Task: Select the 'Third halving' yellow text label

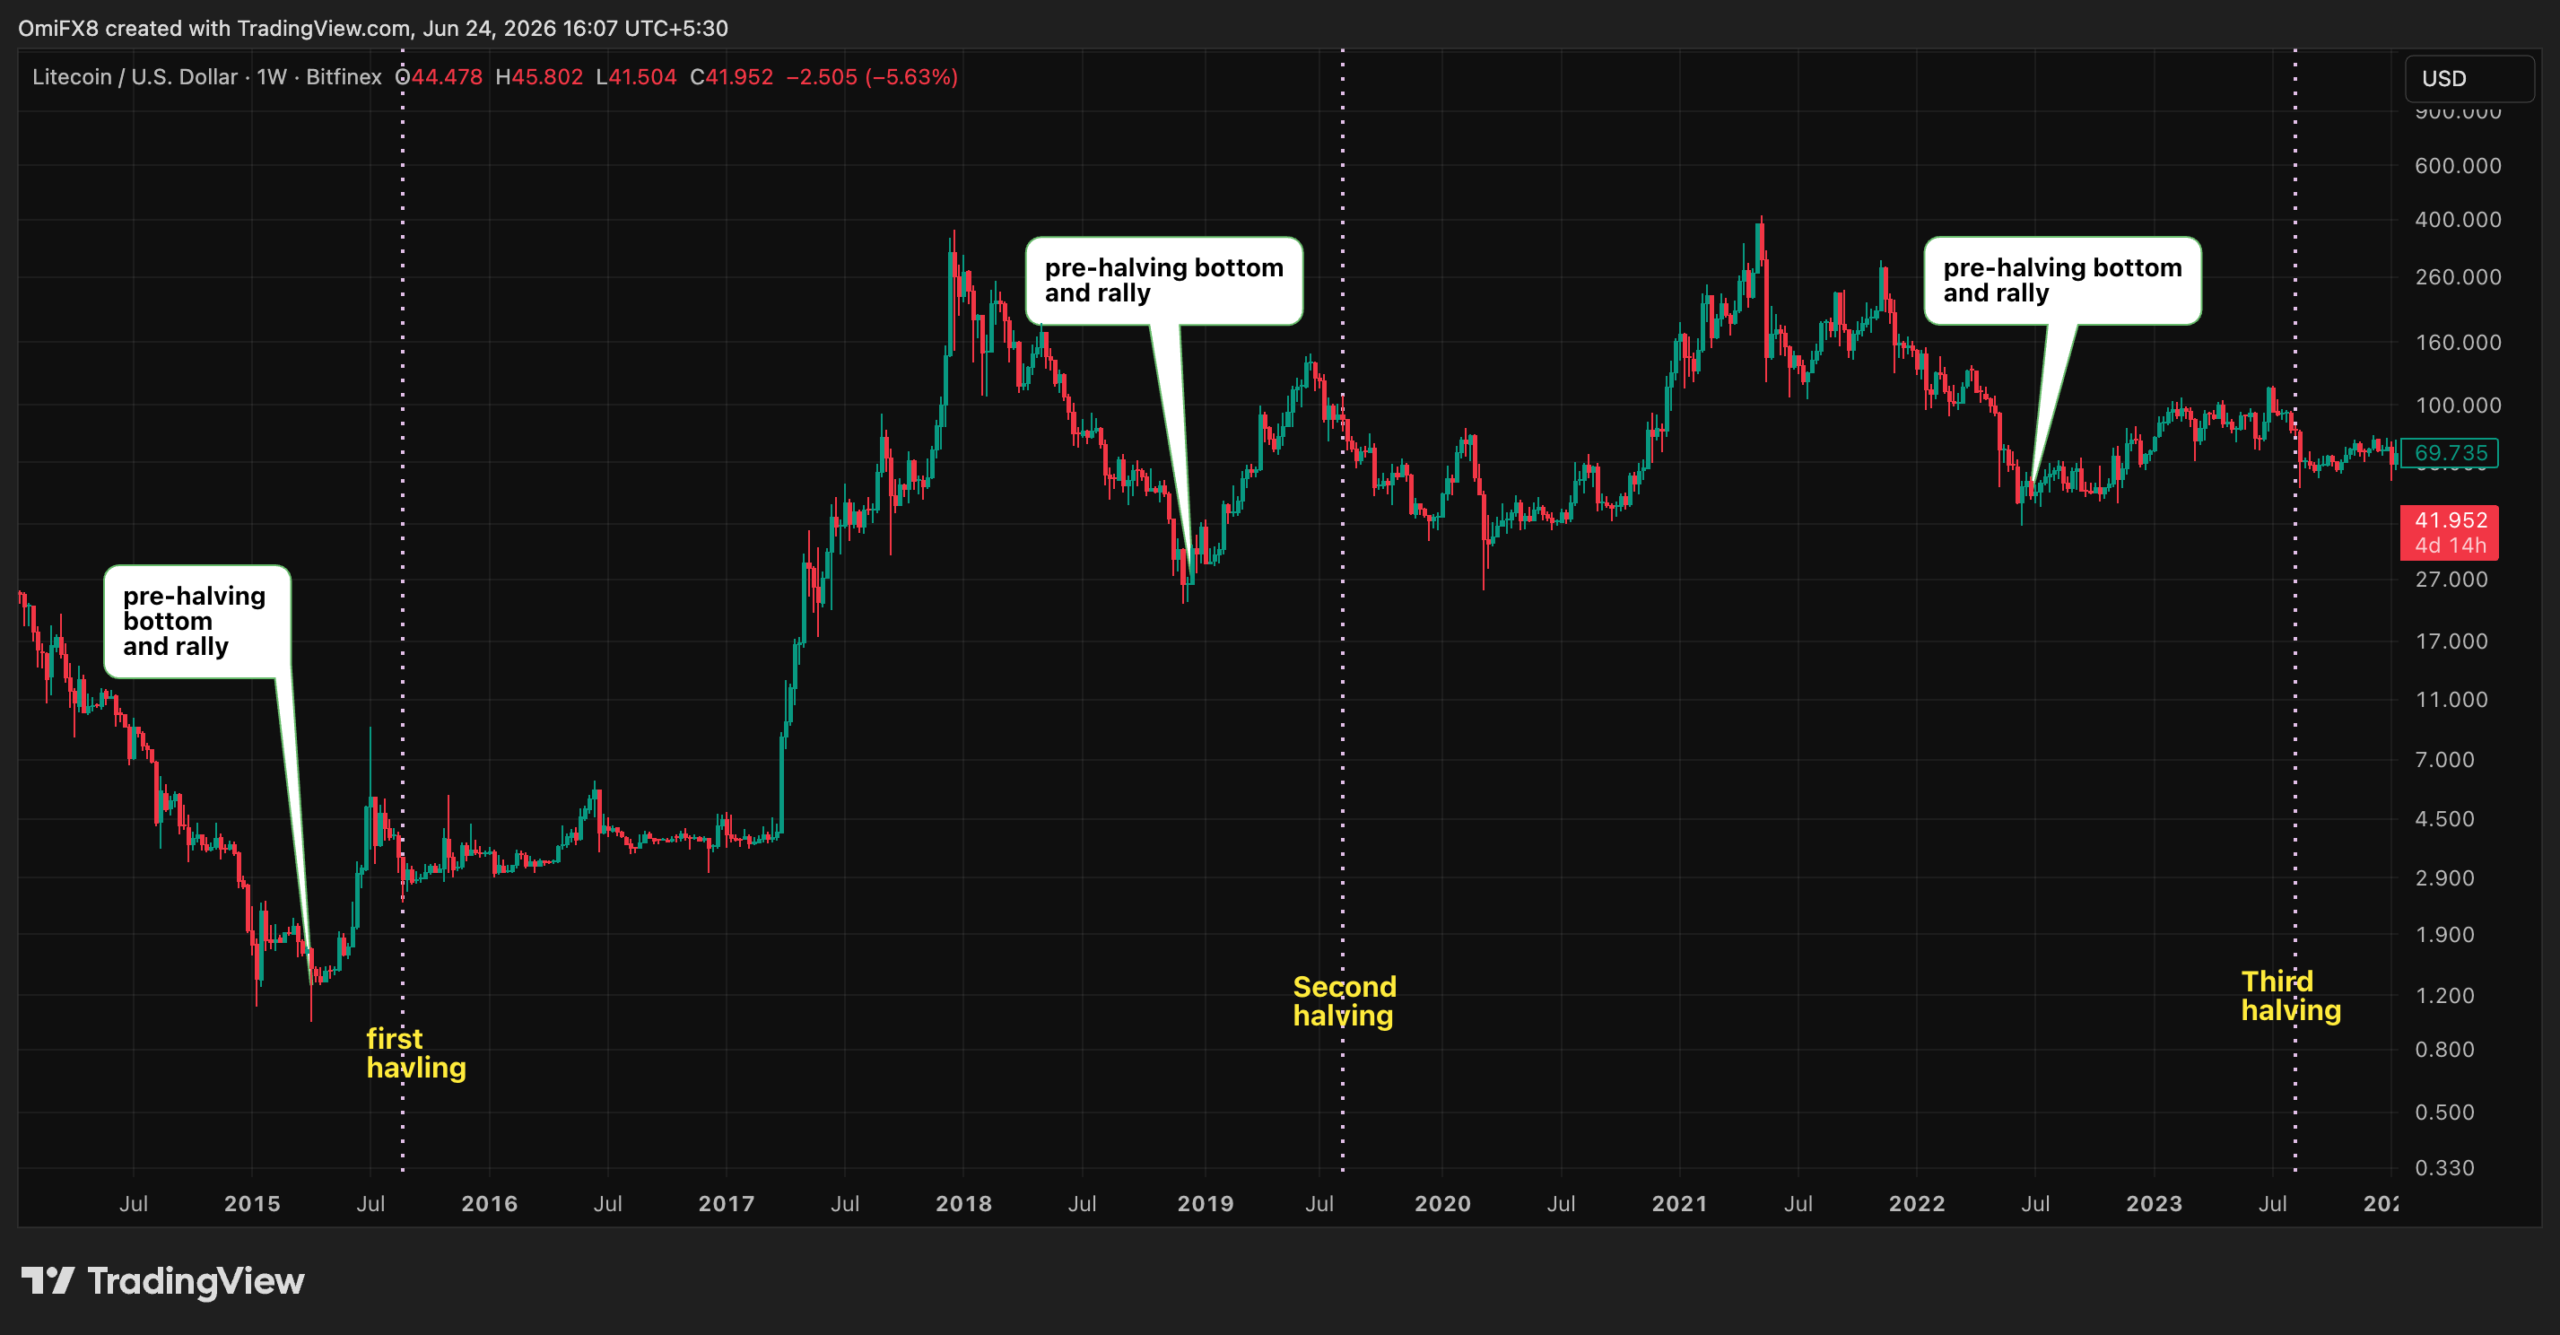Action: 2290,996
